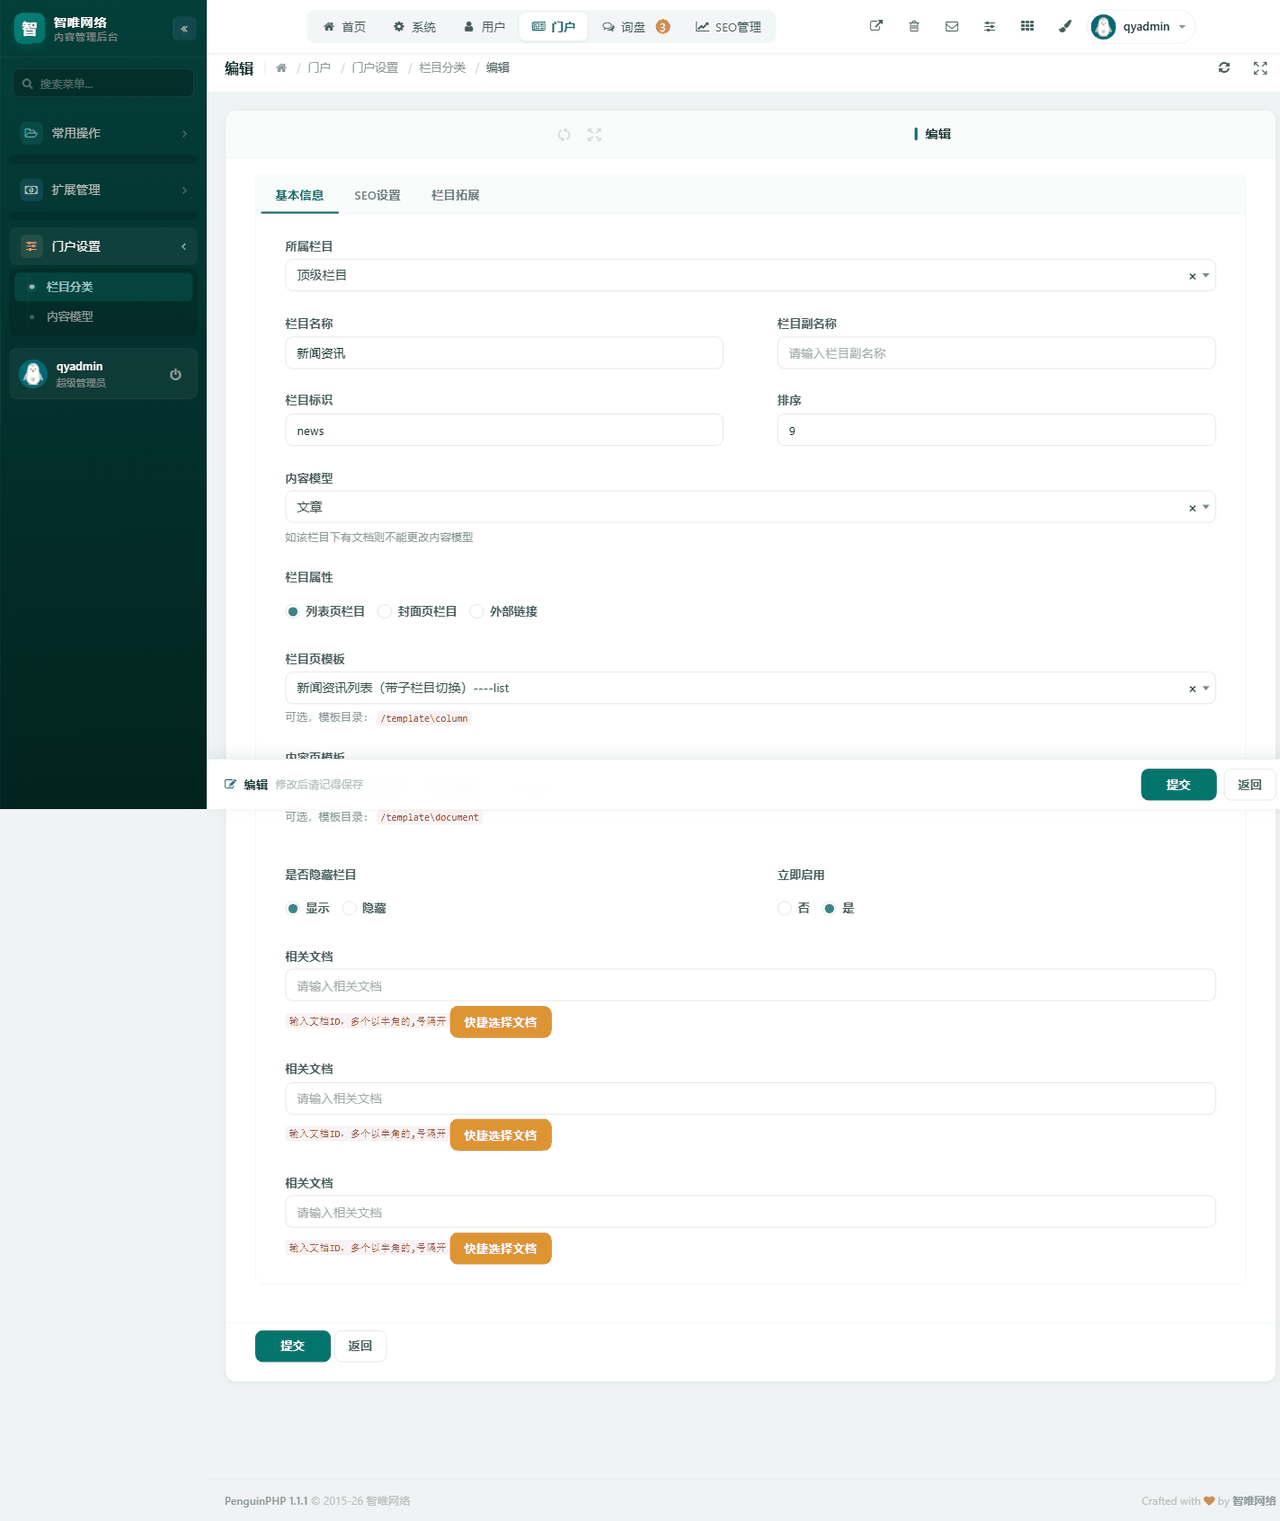Click 提交 button in floating bar
Viewport: 1280px width, 1521px height.
coord(1178,785)
